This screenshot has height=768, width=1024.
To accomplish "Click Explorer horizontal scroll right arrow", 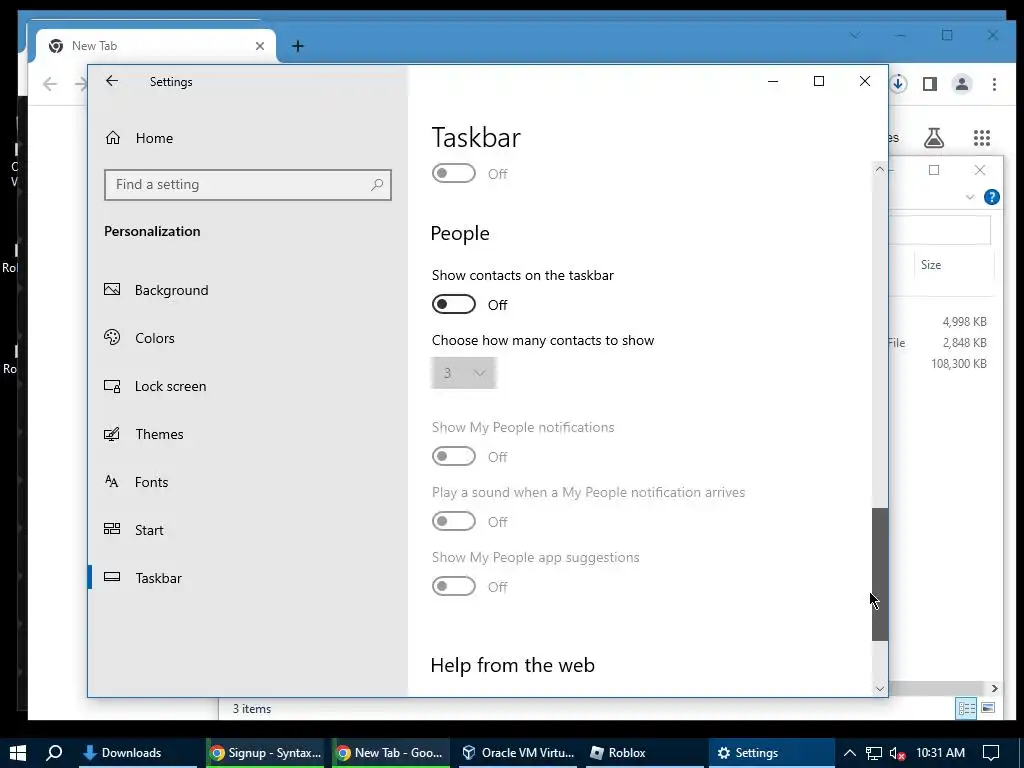I will pos(994,688).
